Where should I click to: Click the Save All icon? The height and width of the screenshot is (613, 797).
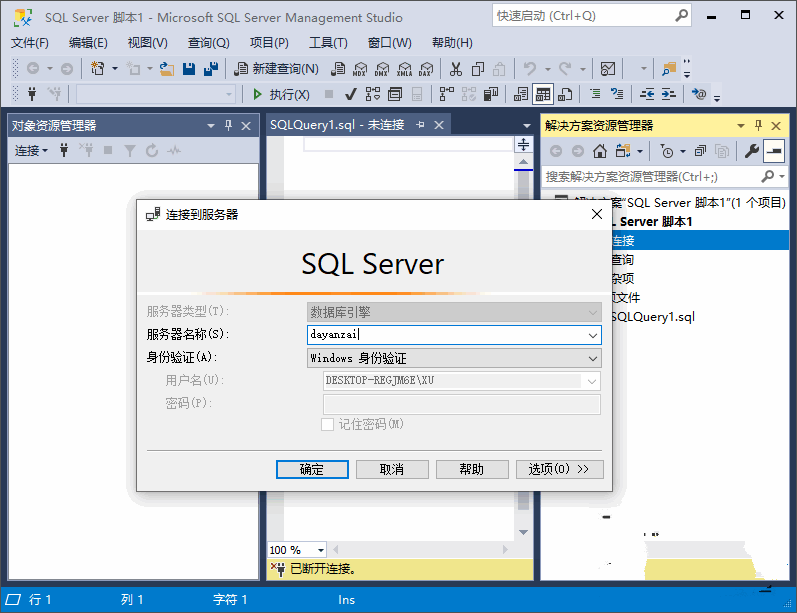[210, 69]
